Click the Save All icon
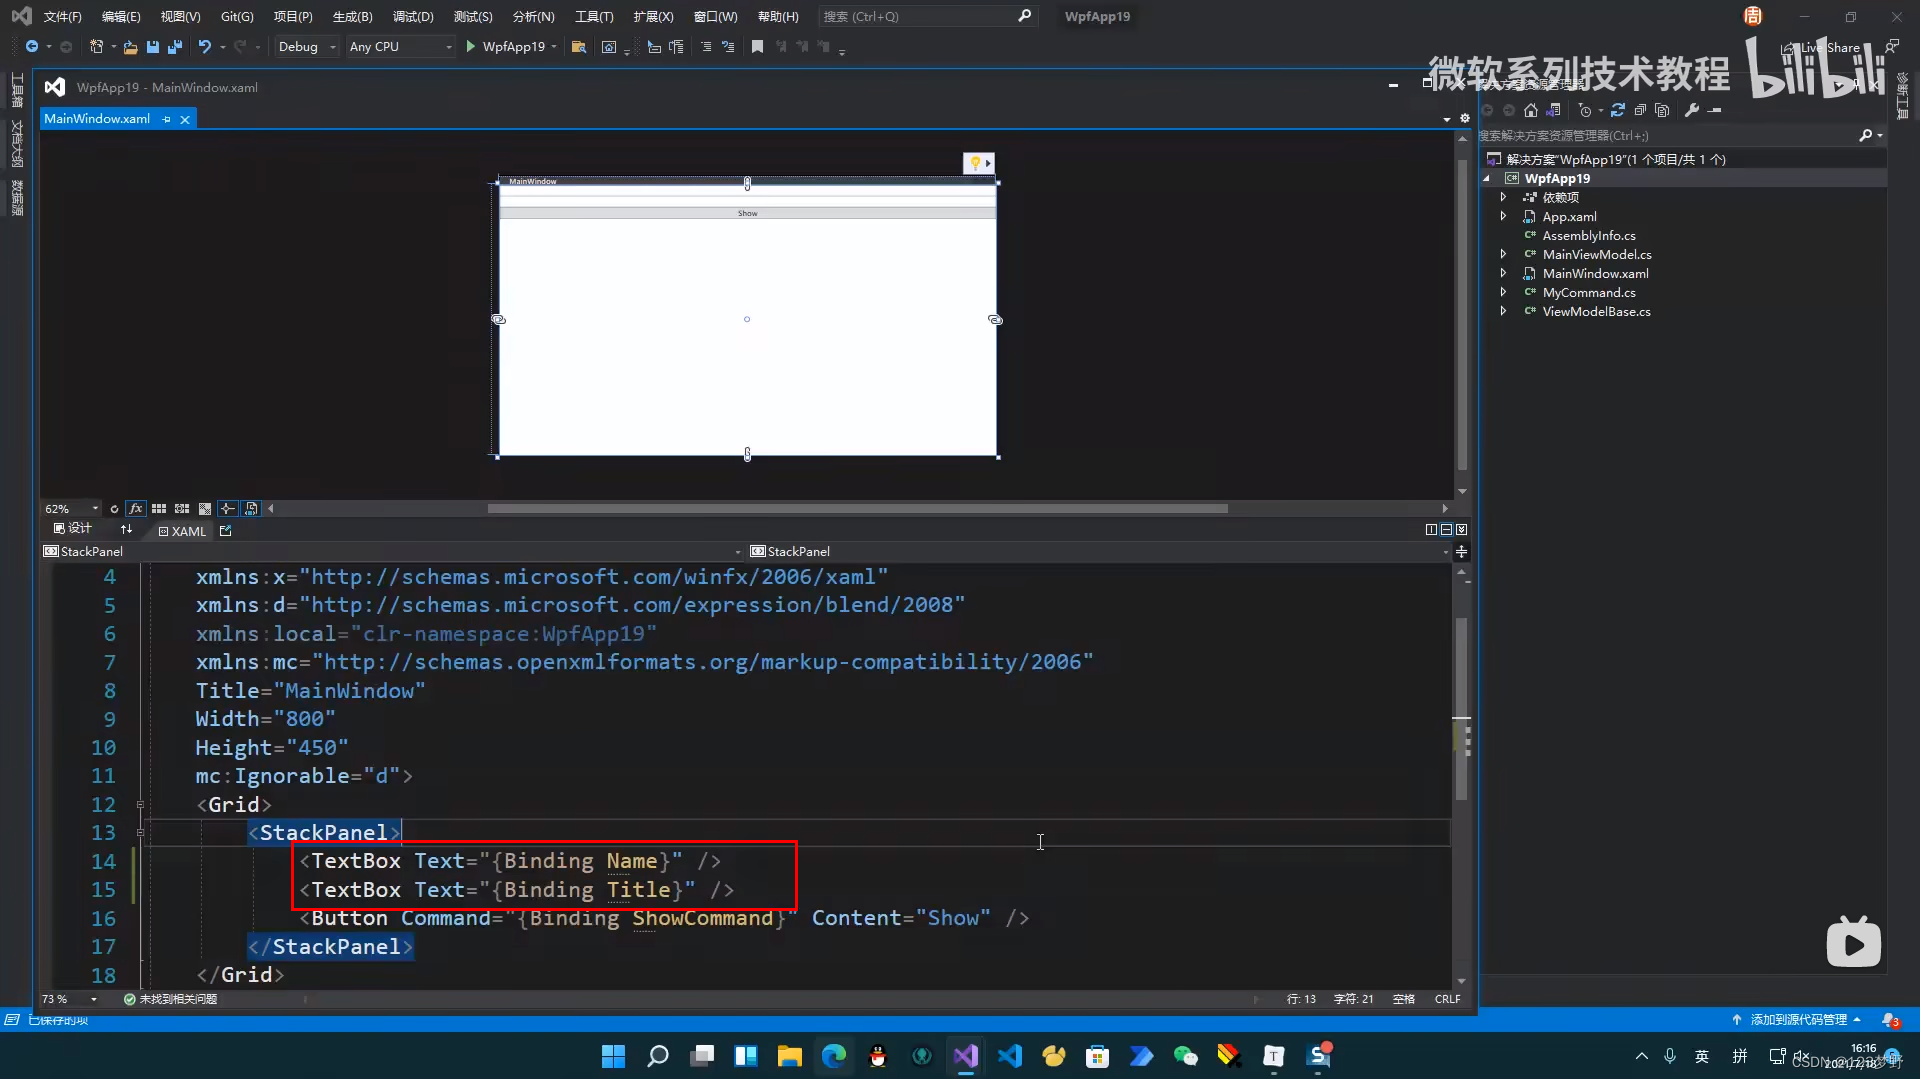Screen dimensions: 1920x1079 click(175, 47)
